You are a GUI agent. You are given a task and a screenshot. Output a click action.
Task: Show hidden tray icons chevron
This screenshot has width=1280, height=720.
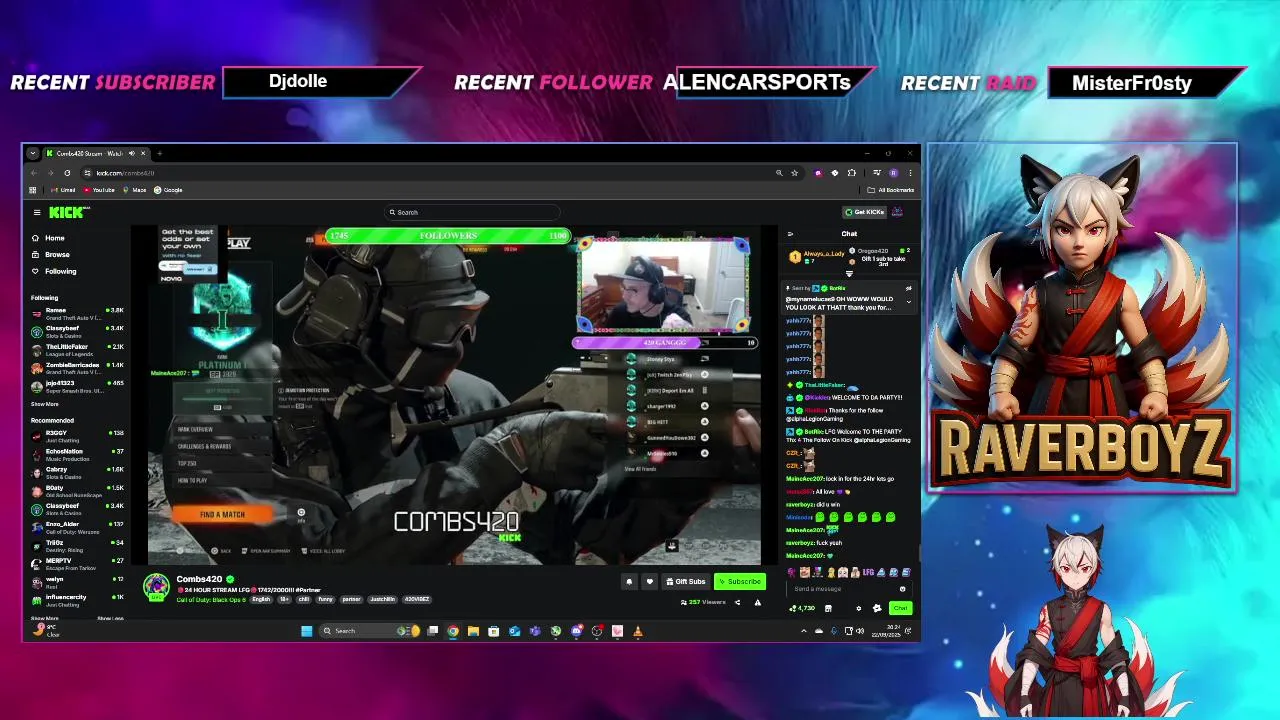click(x=804, y=631)
